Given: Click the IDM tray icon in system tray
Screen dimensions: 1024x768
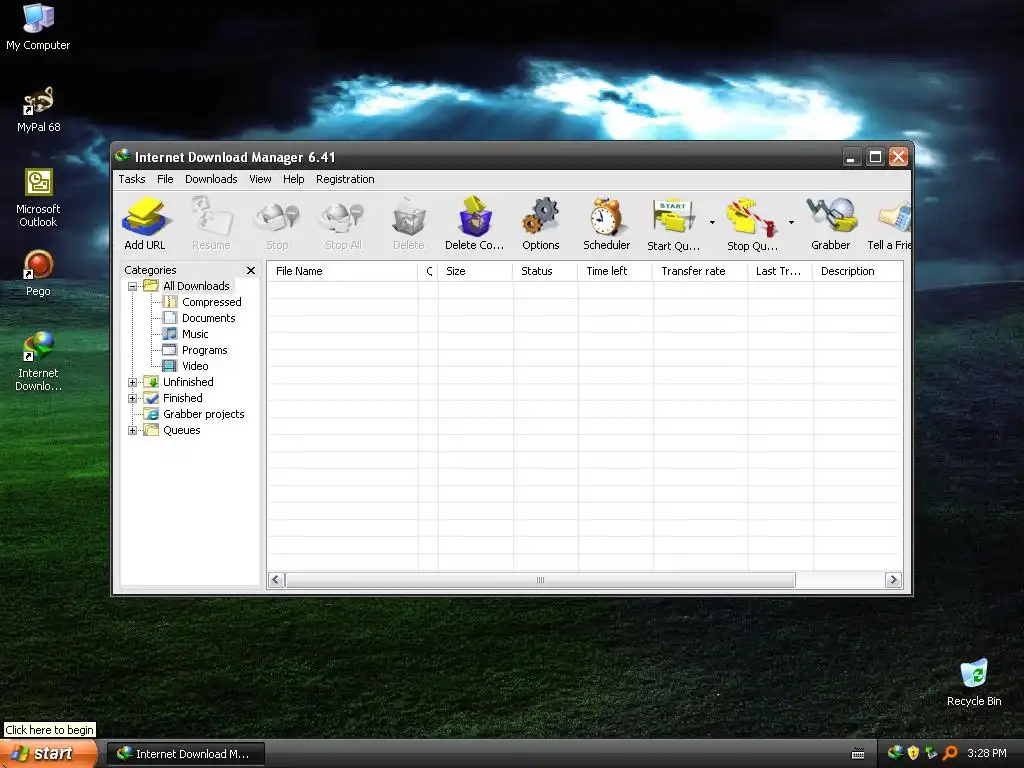Looking at the screenshot, I should point(895,753).
